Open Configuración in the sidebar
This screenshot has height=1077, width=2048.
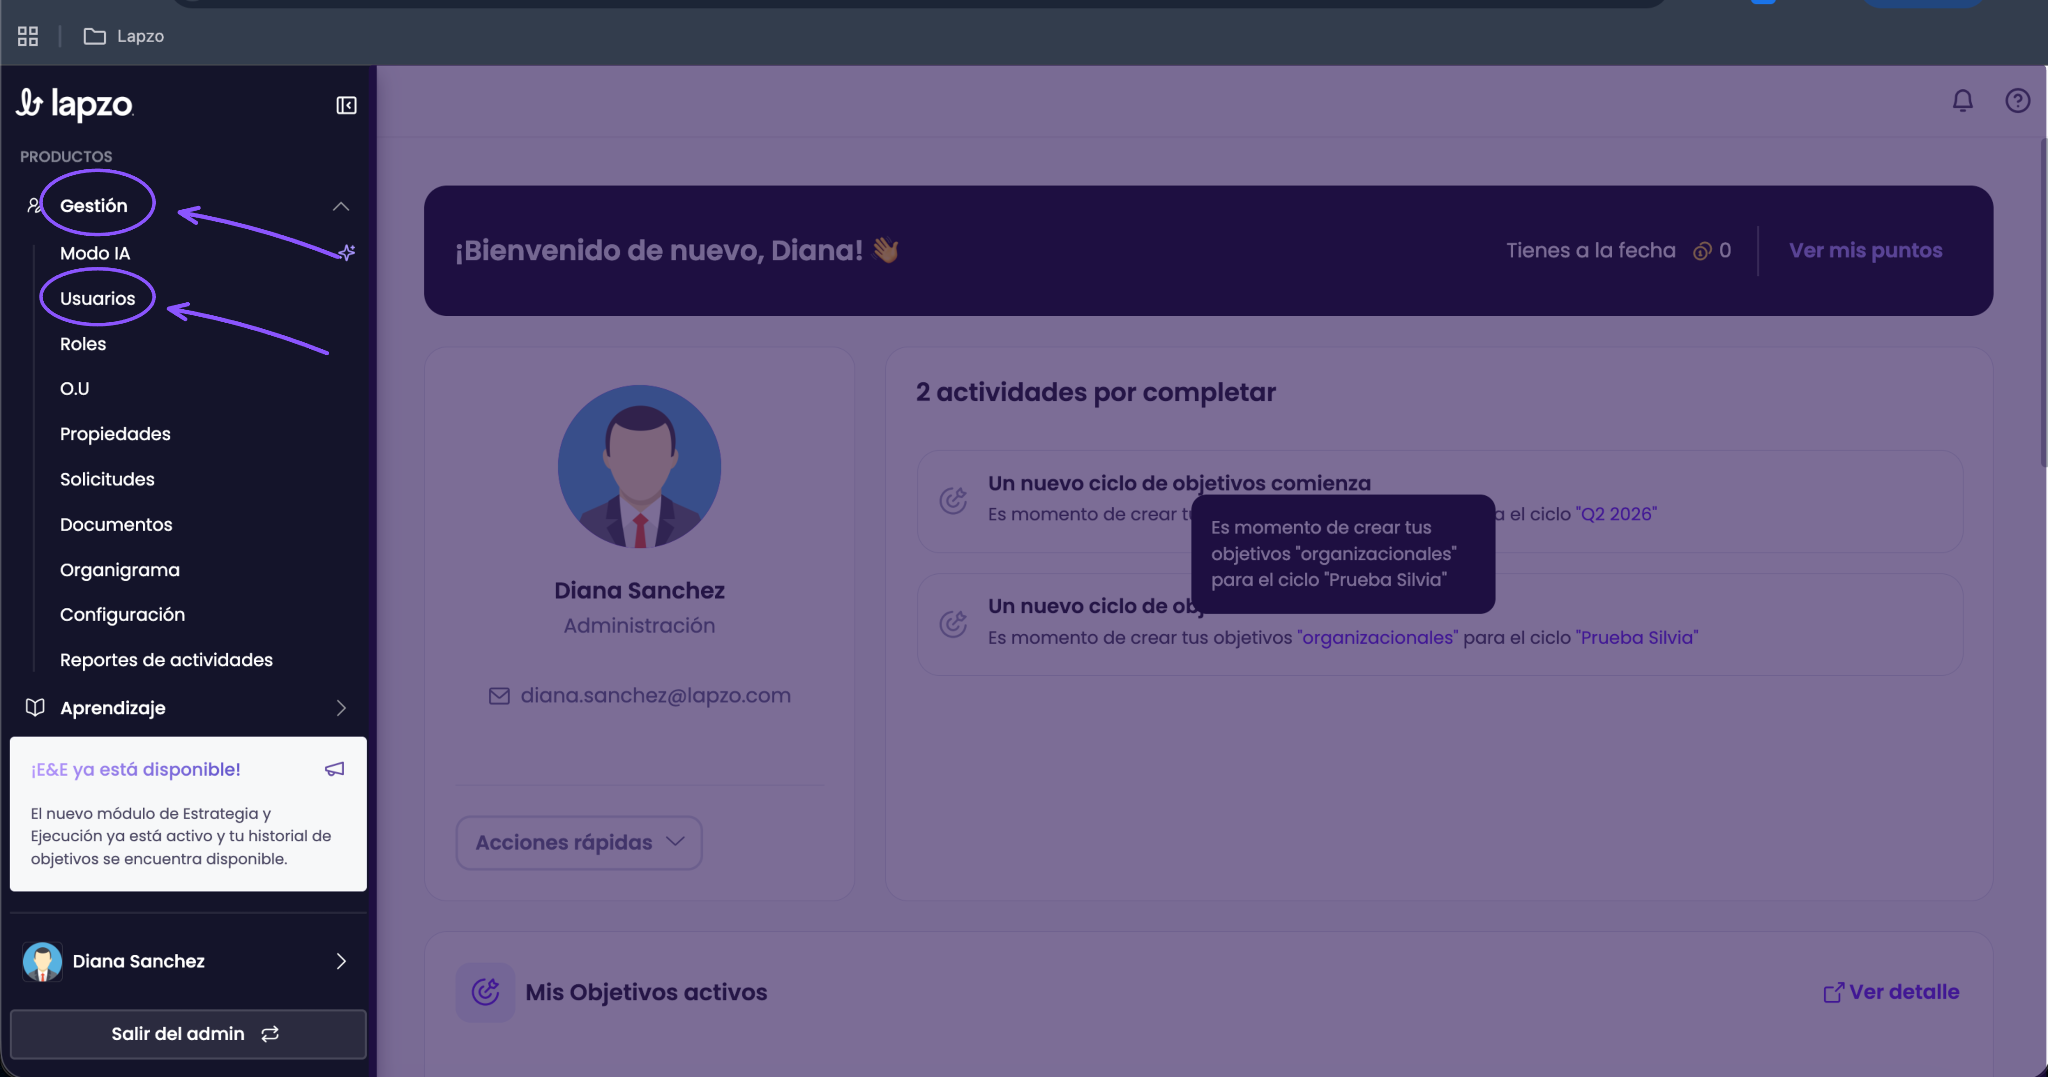coord(122,614)
